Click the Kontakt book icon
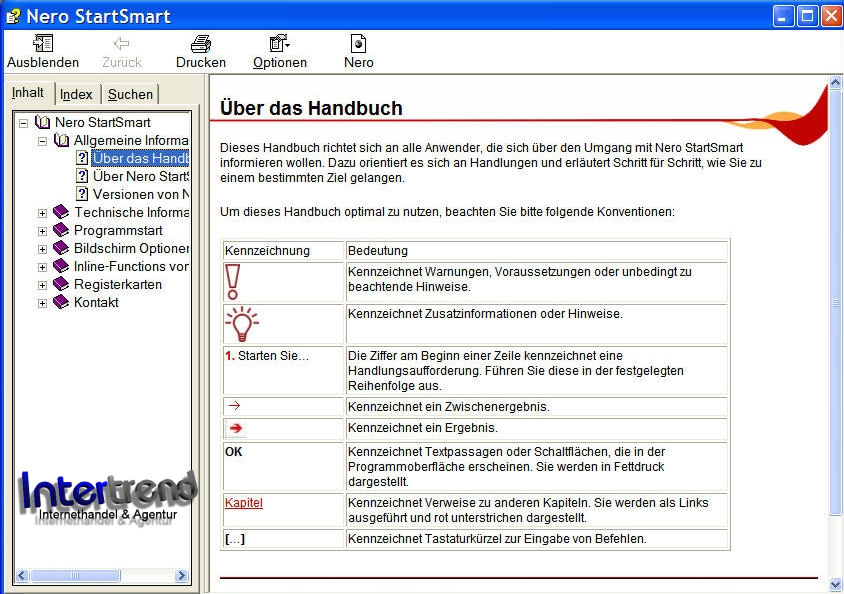Screen dimensions: 844x594 click(x=61, y=302)
